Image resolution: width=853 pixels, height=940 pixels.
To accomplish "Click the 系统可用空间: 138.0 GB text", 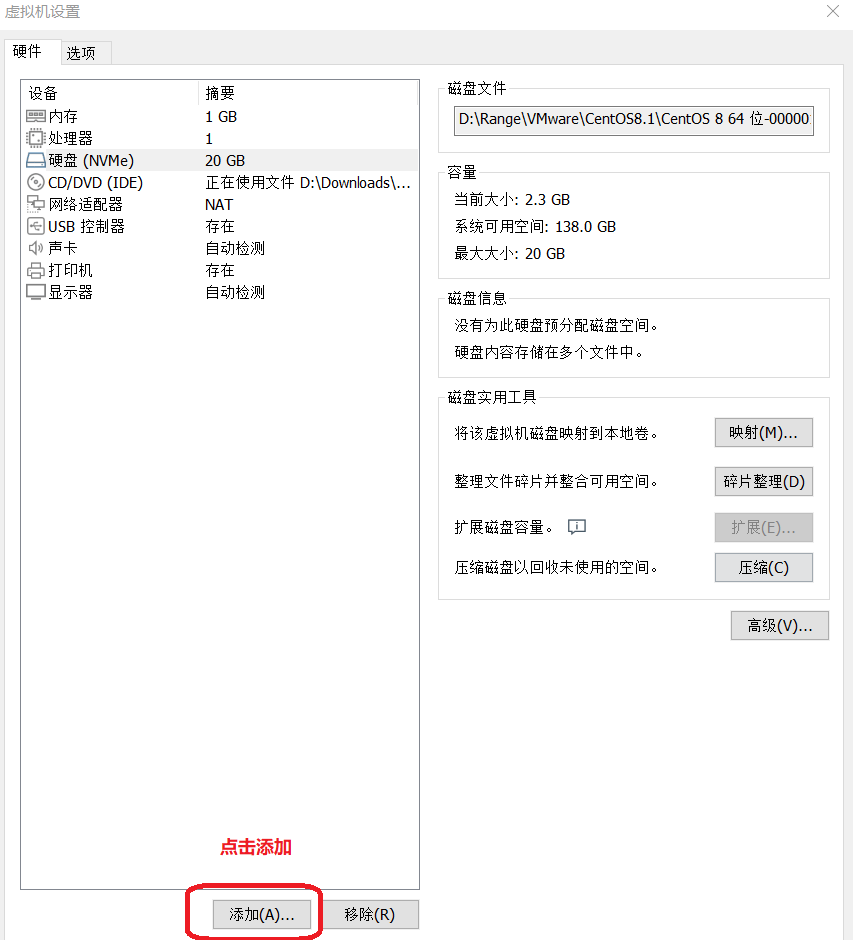I will [x=535, y=227].
